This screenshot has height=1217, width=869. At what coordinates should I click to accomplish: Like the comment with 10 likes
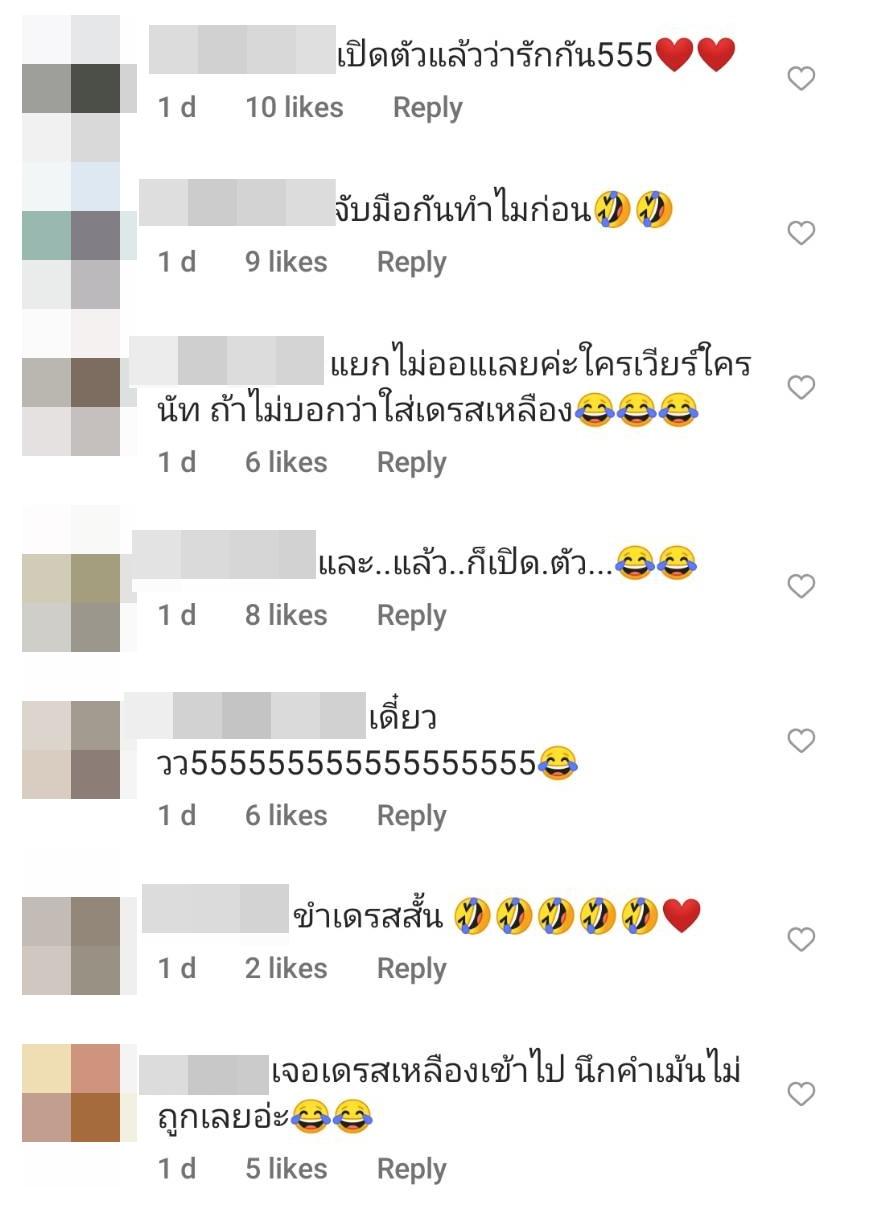pos(801,78)
